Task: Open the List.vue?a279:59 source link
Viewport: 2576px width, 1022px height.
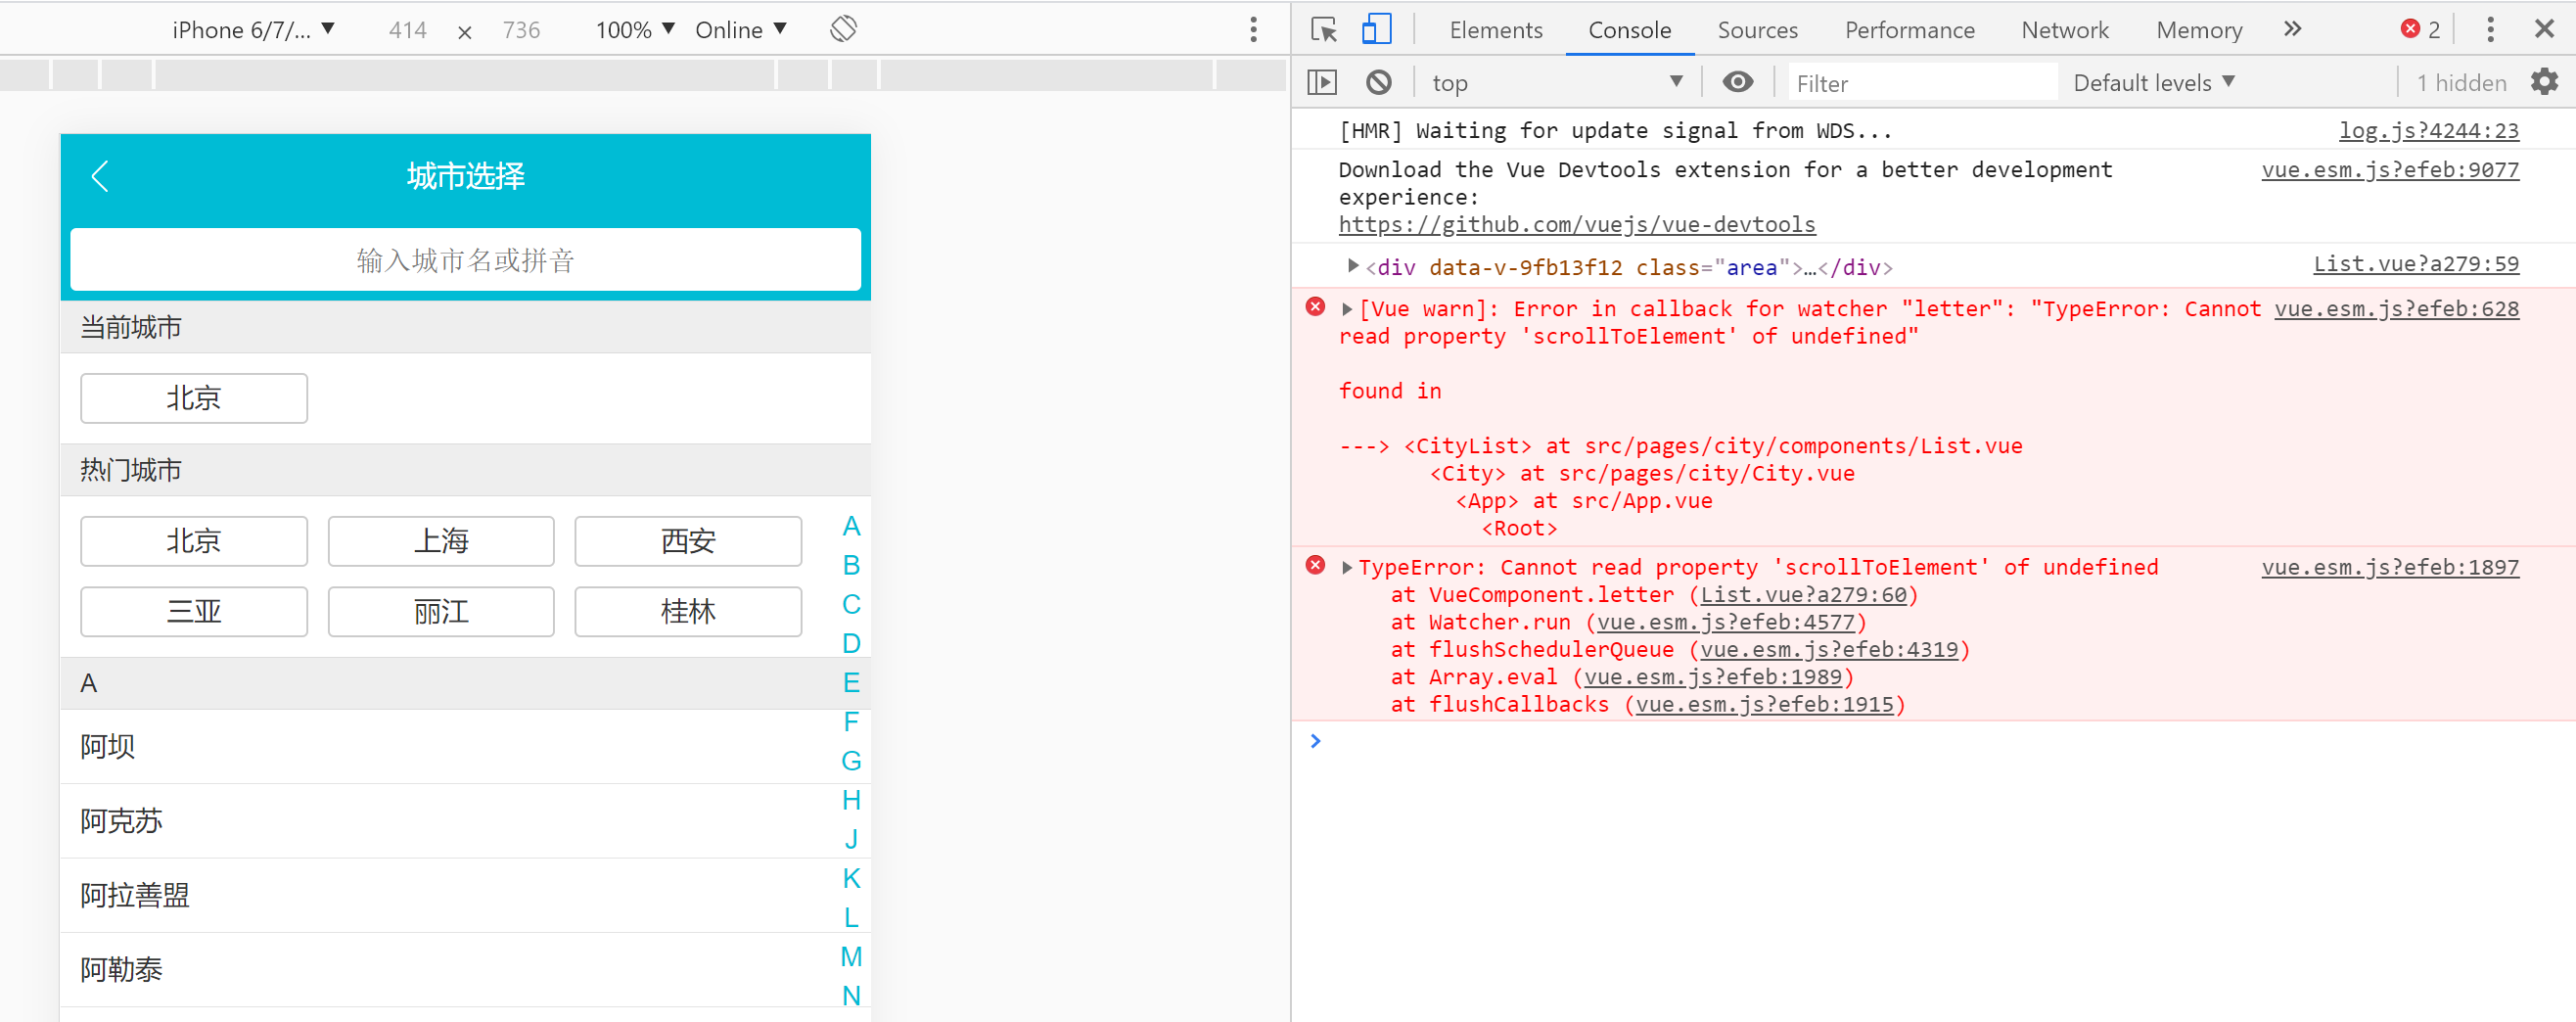Action: pyautogui.click(x=2415, y=263)
